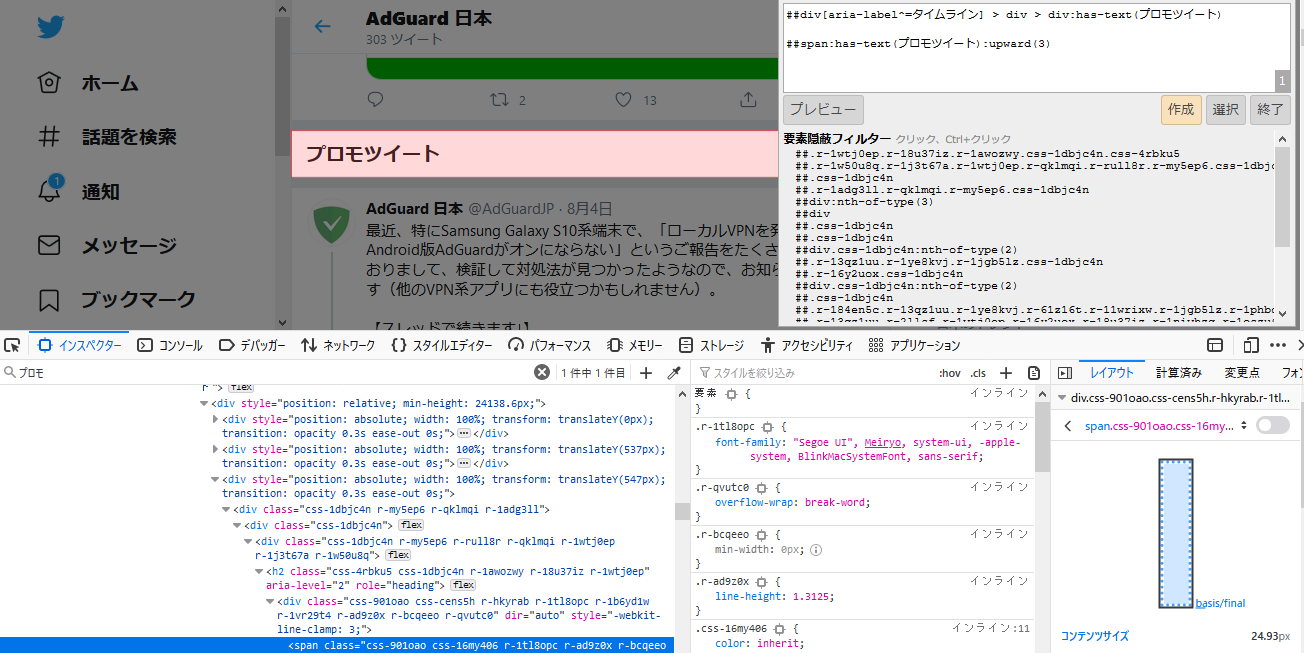Click the back chevron in the layout breadcrumb
The height and width of the screenshot is (653, 1304).
click(x=1068, y=424)
